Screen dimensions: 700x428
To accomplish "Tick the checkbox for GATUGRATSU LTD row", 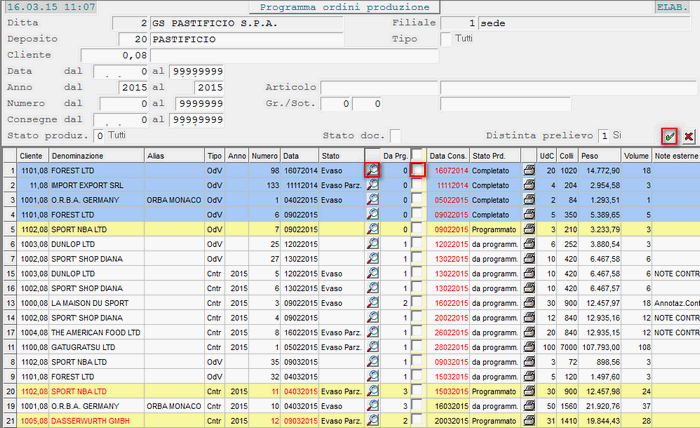I will tap(417, 346).
